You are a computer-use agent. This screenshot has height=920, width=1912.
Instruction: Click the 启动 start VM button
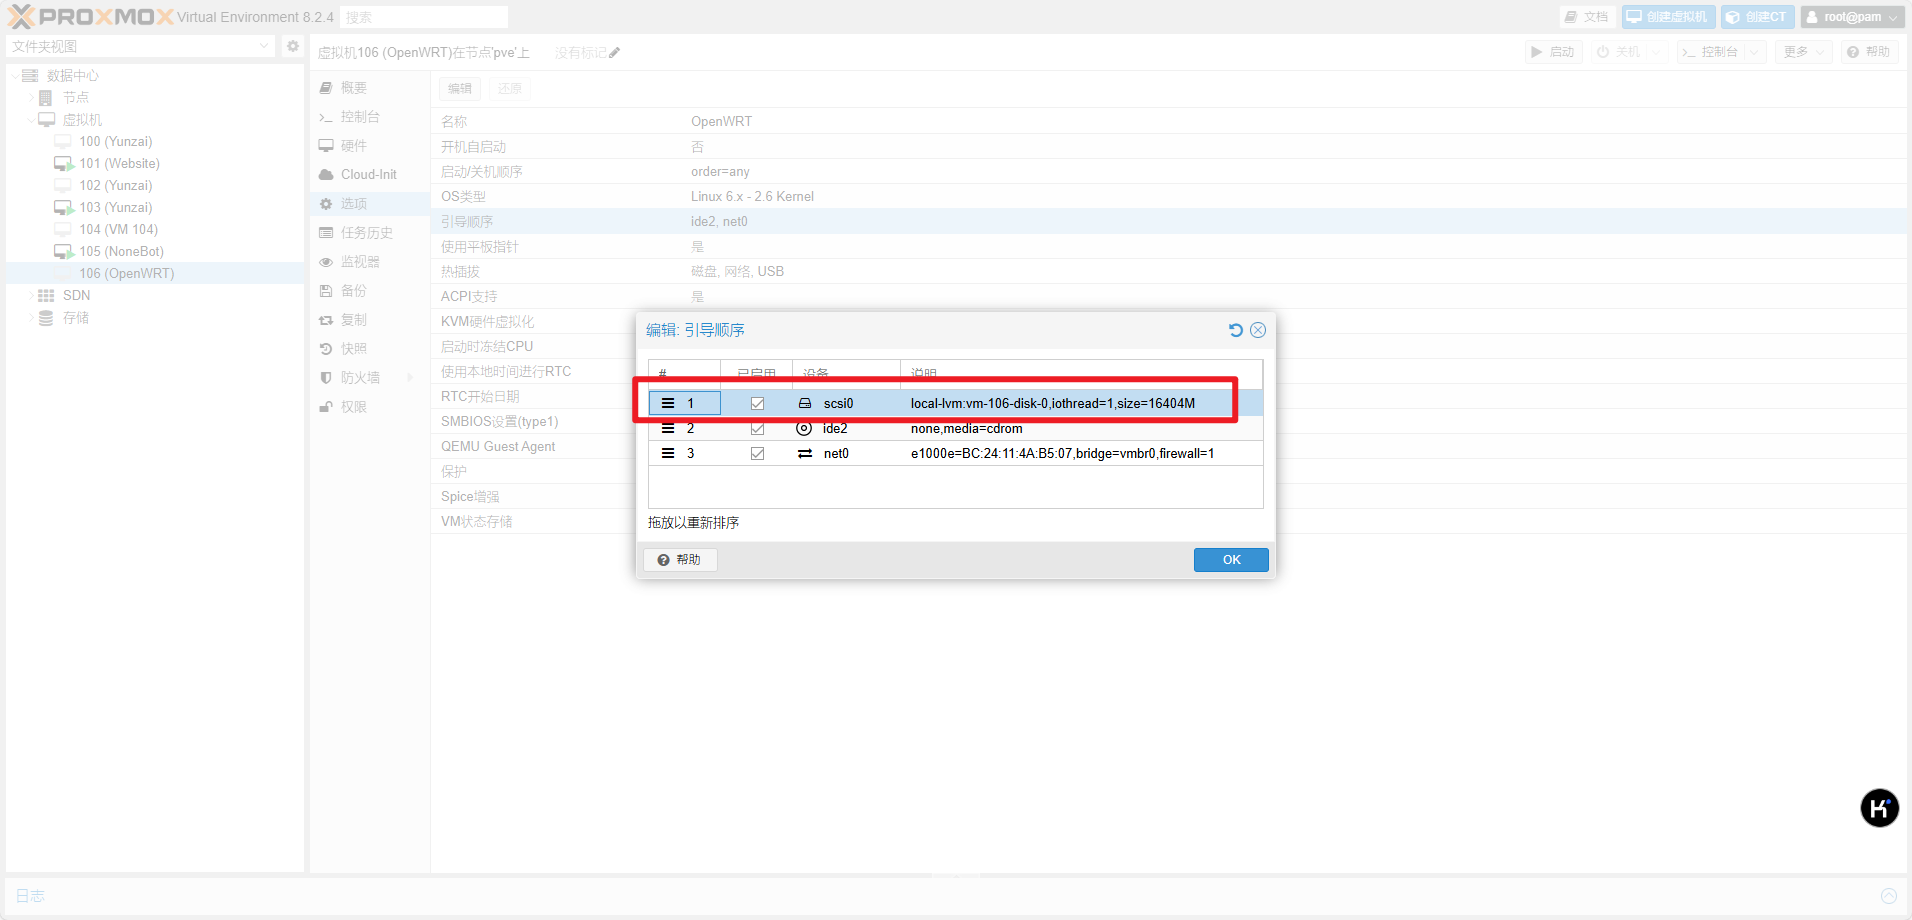click(x=1553, y=52)
